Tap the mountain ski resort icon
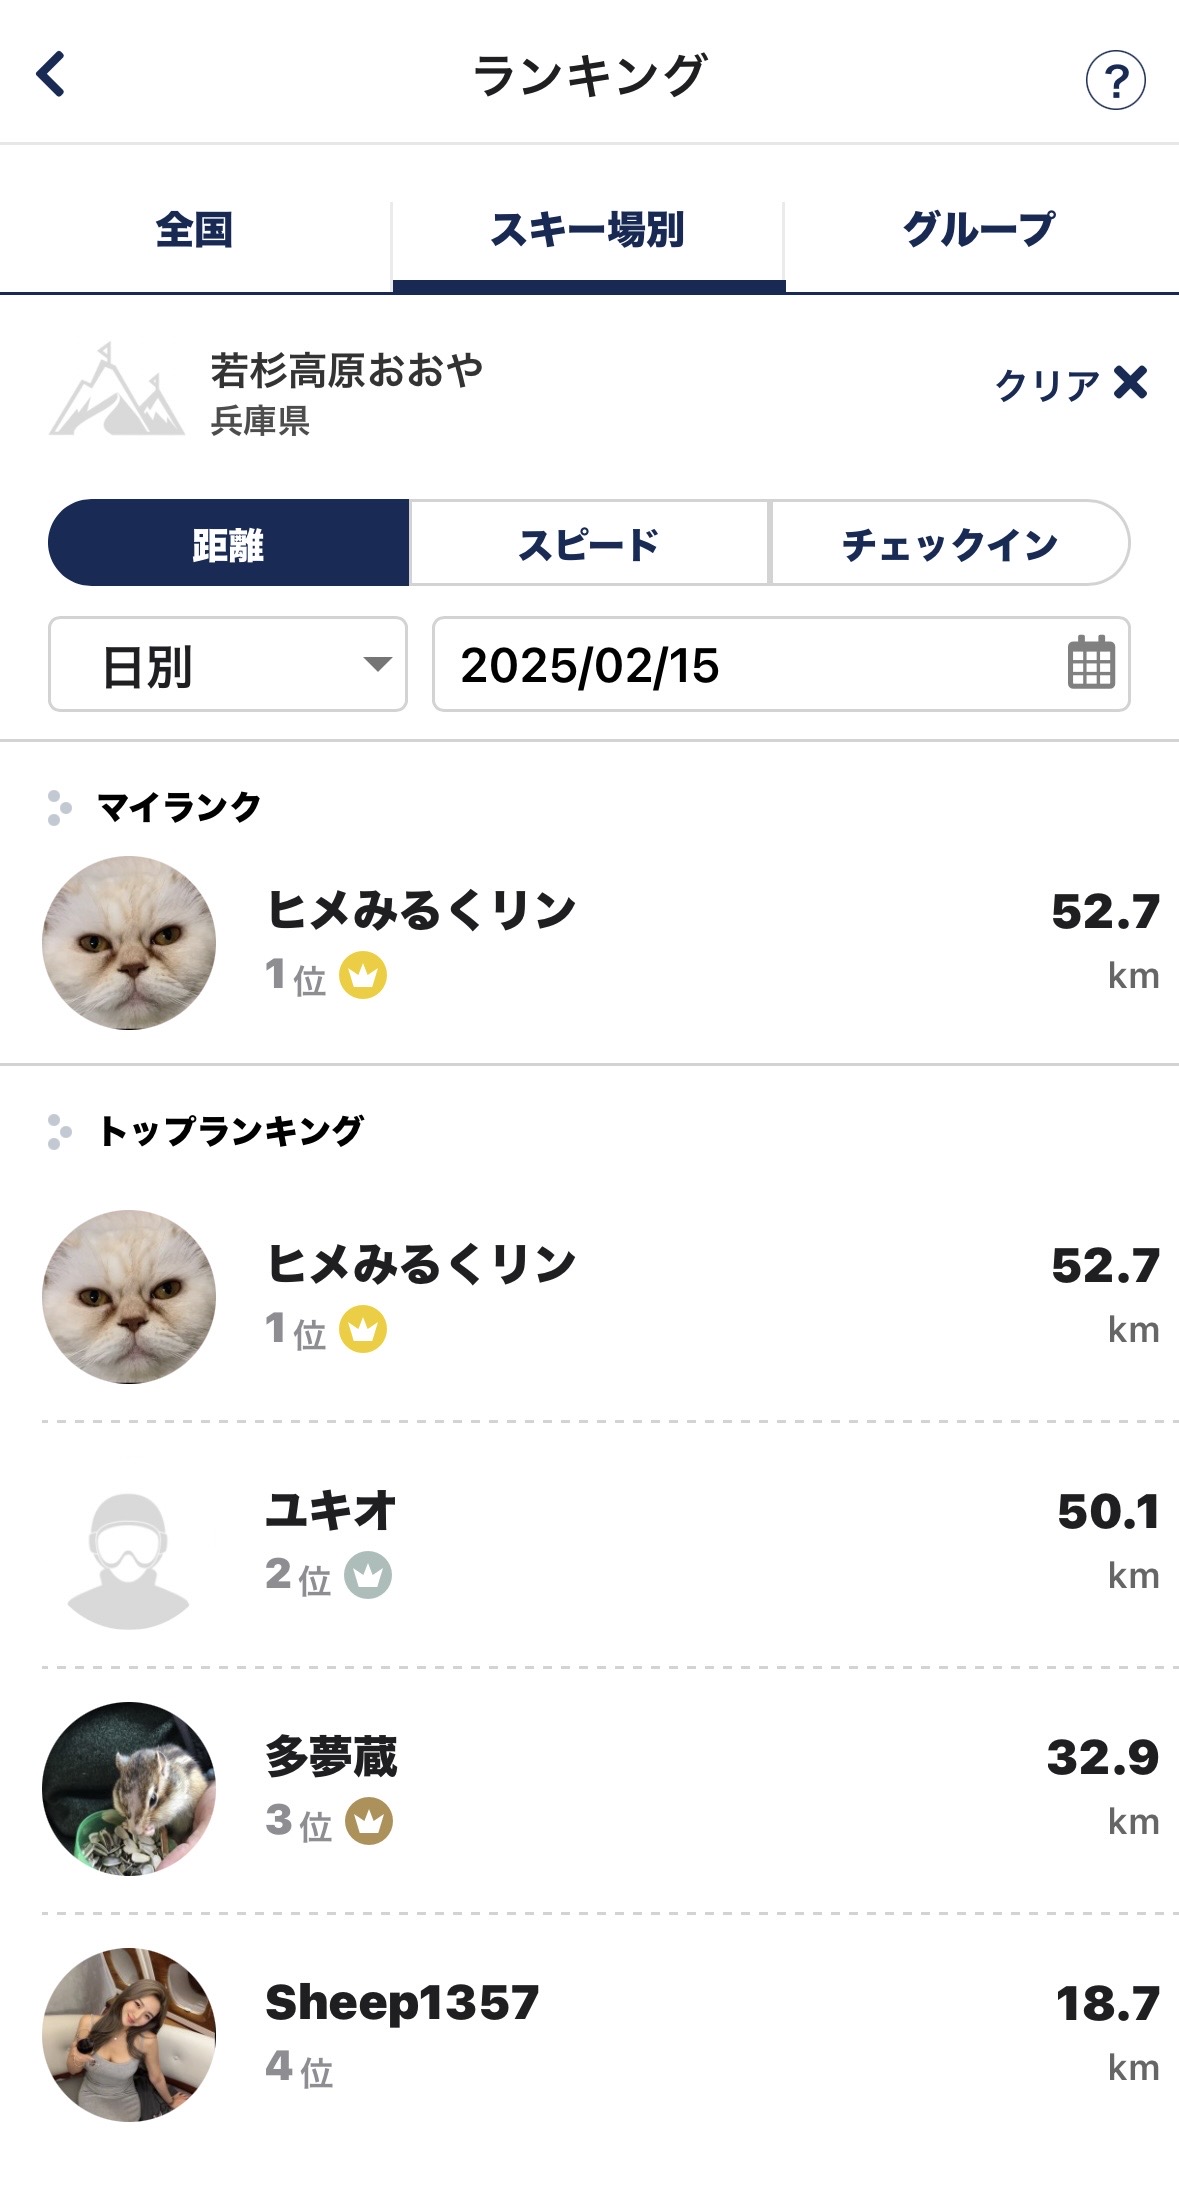This screenshot has height=2189, width=1179. (x=116, y=392)
